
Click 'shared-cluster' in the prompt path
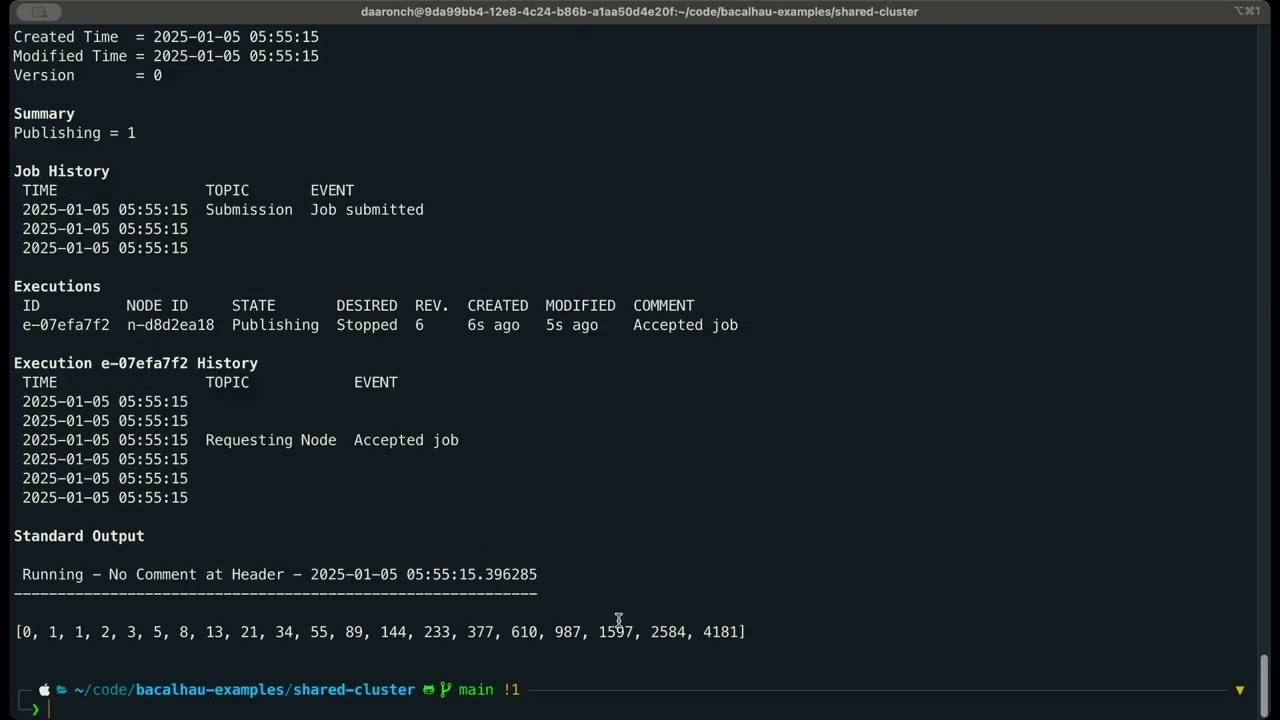tap(354, 690)
